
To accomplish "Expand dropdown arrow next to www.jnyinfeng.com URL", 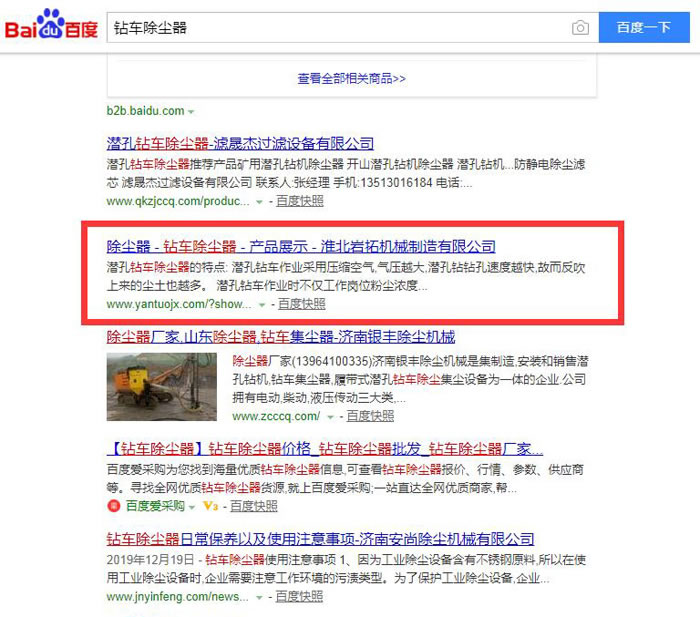I will pyautogui.click(x=259, y=597).
